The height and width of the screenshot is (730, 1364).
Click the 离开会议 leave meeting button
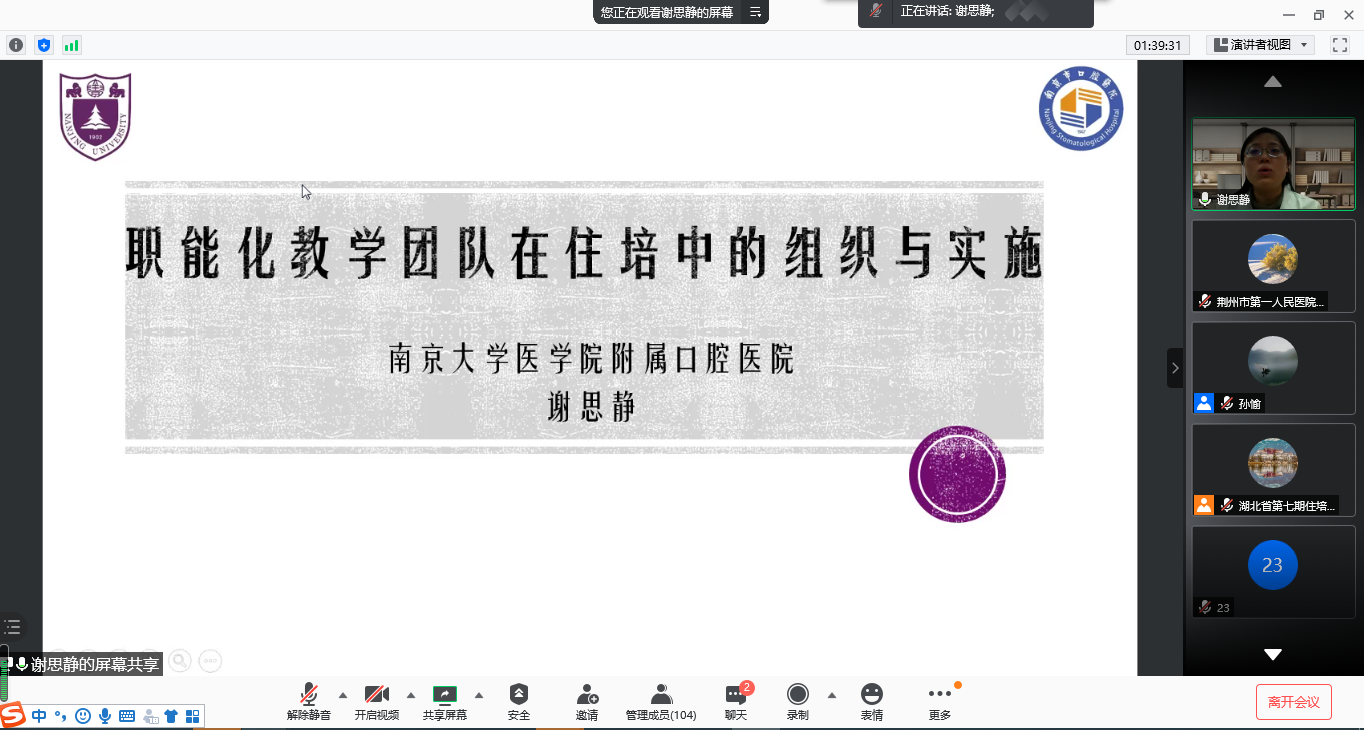tap(1294, 702)
